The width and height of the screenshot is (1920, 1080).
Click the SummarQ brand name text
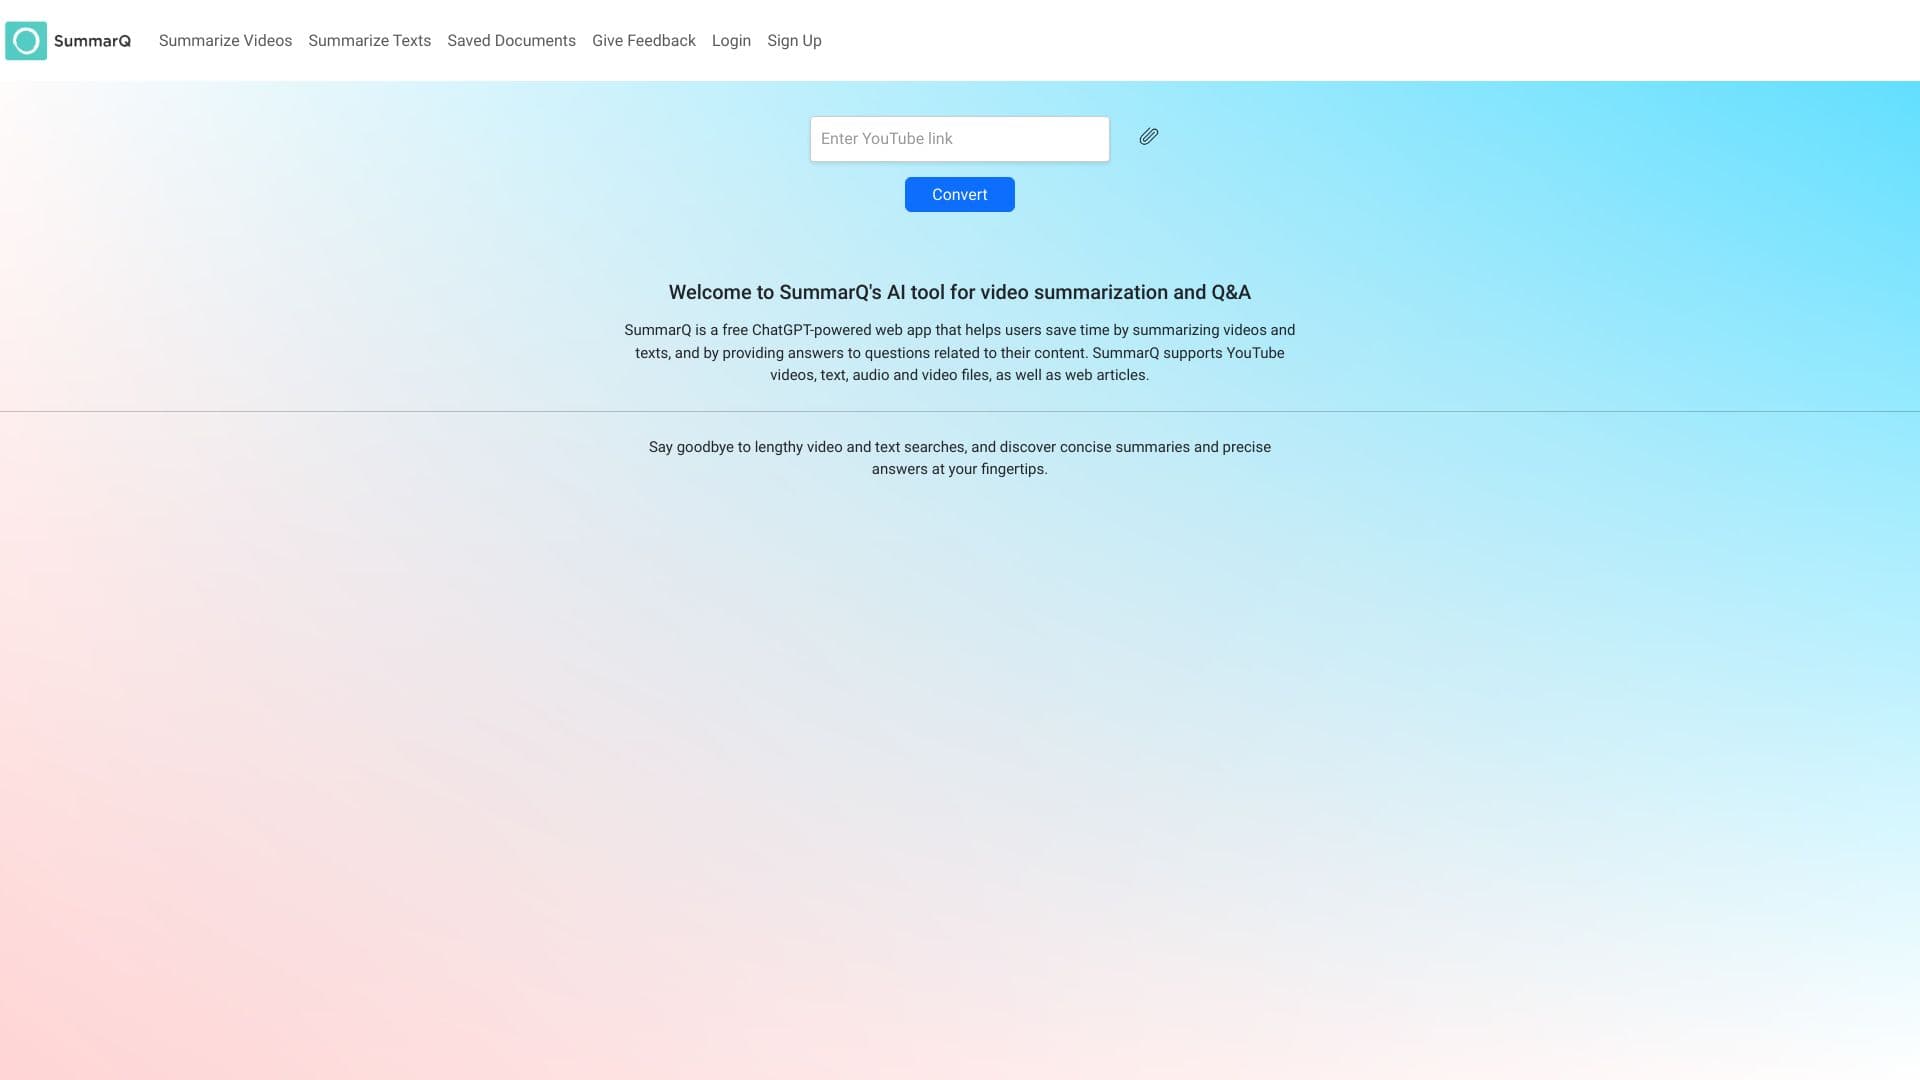[92, 41]
